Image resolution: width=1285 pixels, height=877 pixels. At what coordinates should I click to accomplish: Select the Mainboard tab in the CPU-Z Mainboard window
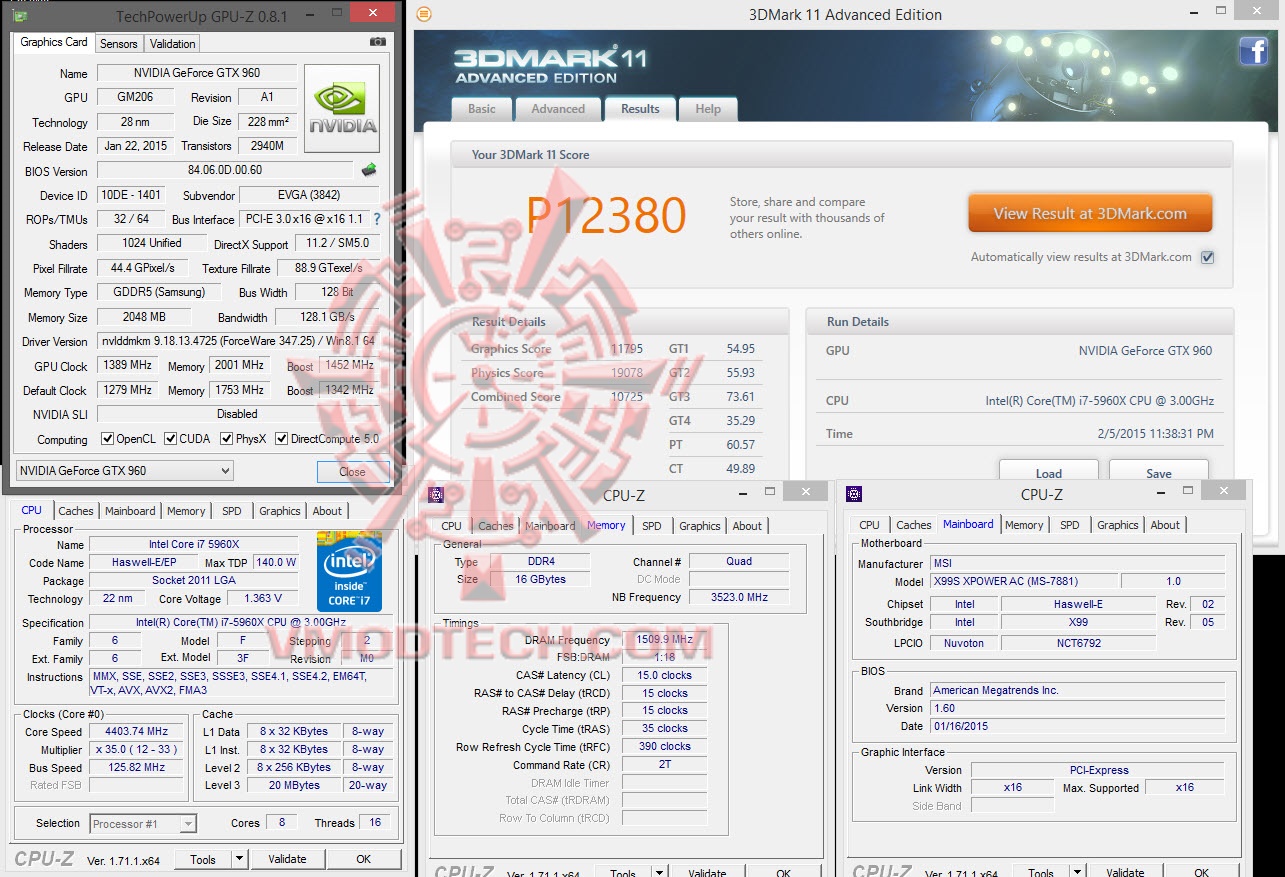pyautogui.click(x=968, y=524)
